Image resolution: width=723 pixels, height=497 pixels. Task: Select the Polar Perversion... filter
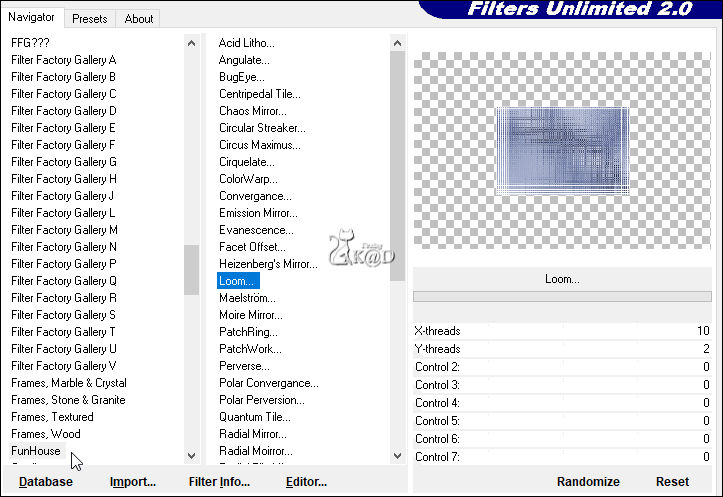click(x=261, y=400)
